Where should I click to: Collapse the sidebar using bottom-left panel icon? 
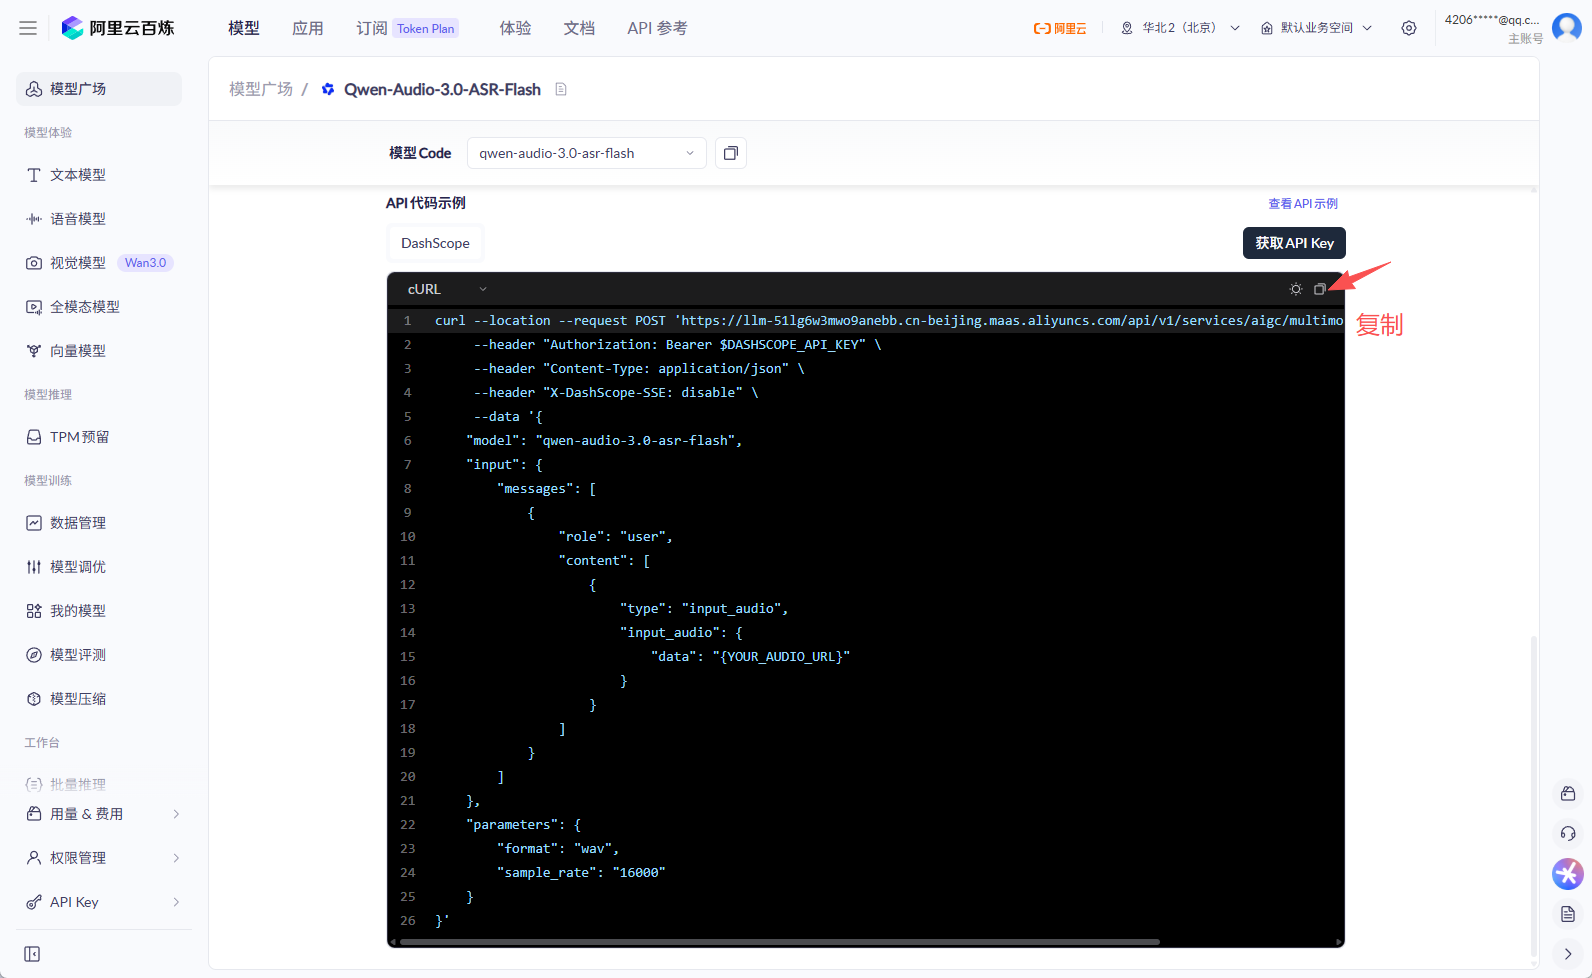click(x=32, y=954)
